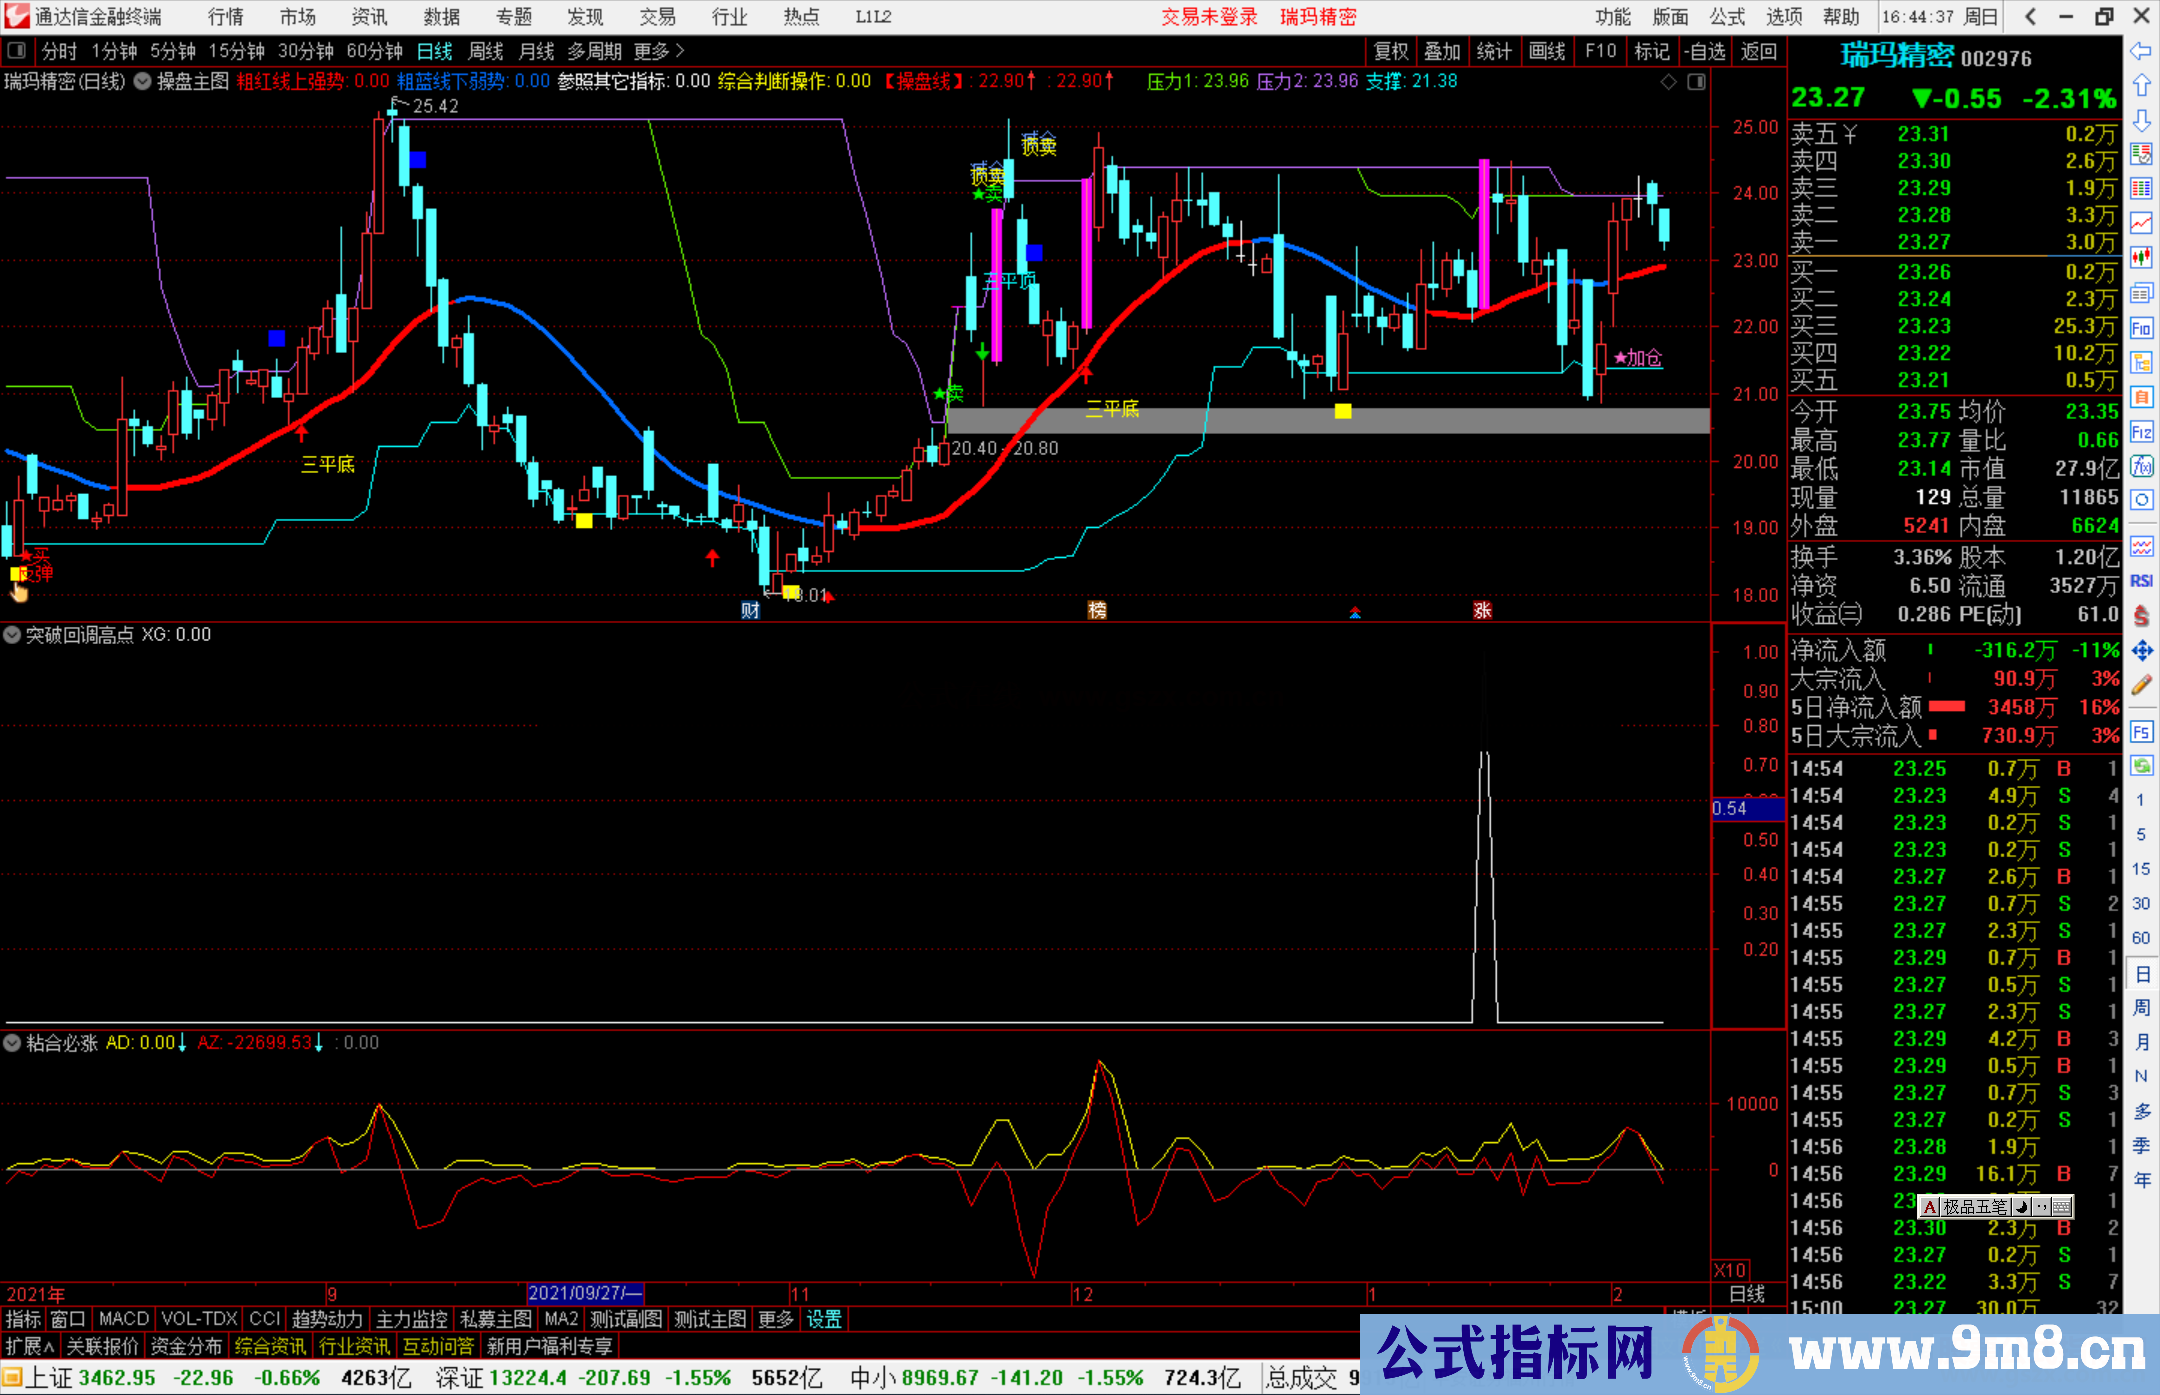Image resolution: width=2160 pixels, height=1395 pixels.
Task: Click the 2021/09/27 date marker on timeline
Action: pos(585,1293)
